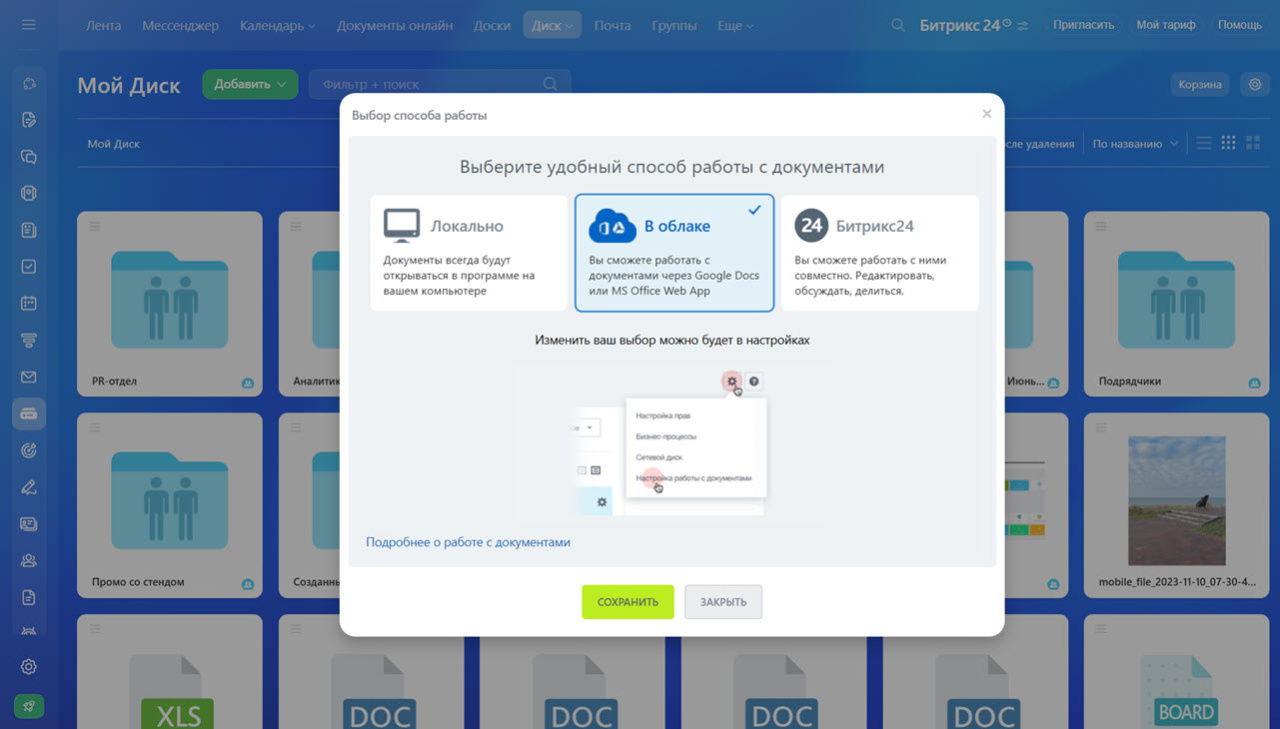The height and width of the screenshot is (729, 1280).
Task: Open the Подробнее о работе с документами link
Action: coord(468,542)
